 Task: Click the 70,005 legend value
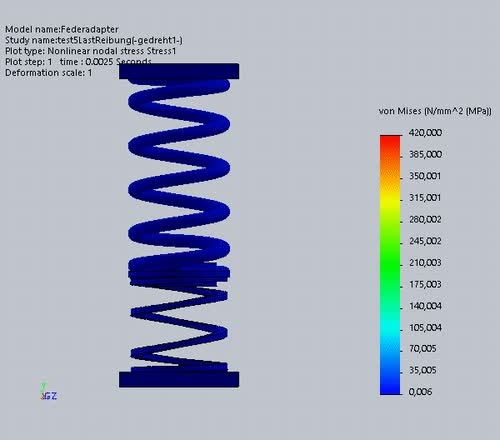(423, 349)
